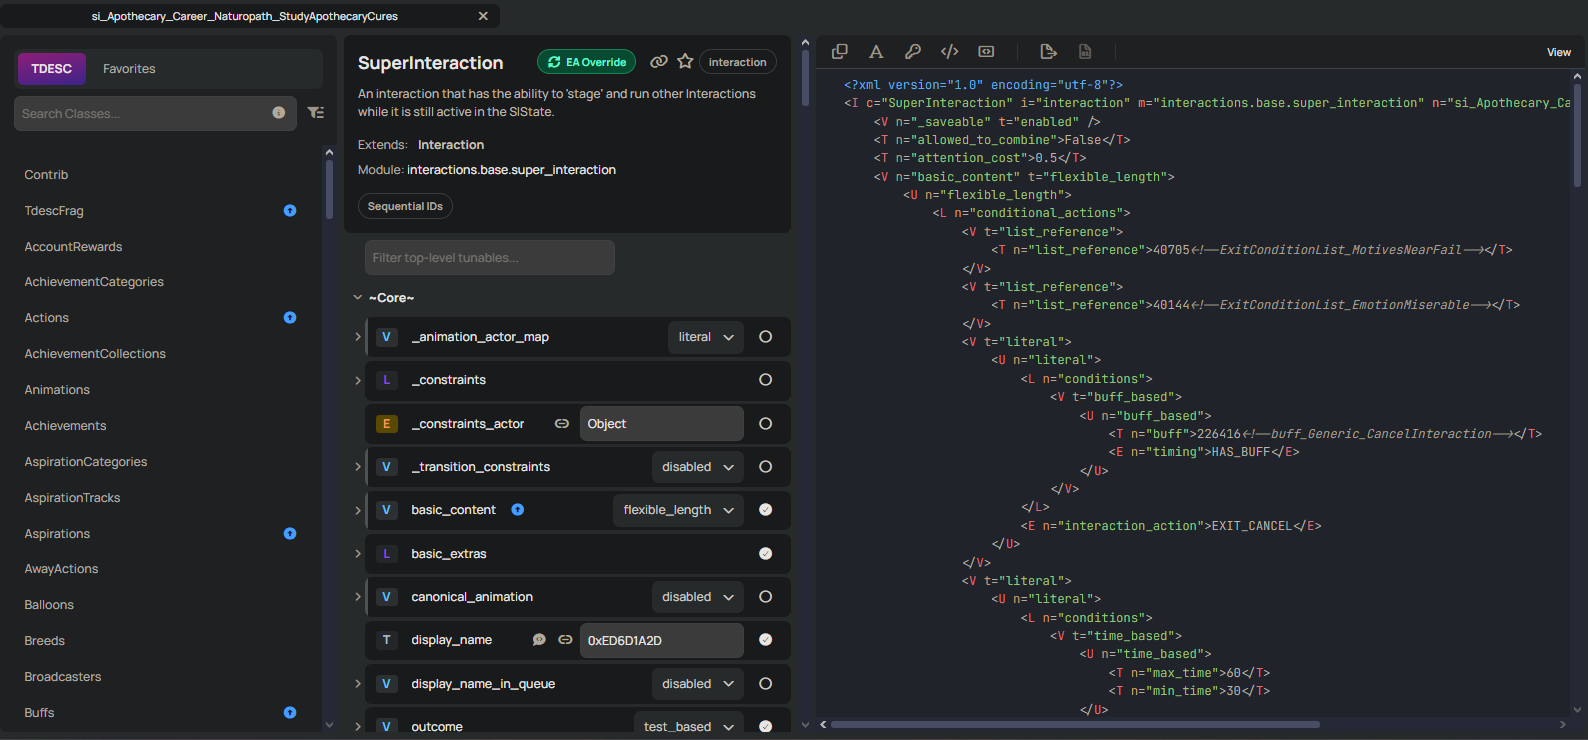The width and height of the screenshot is (1588, 740).
Task: Toggle the circle for _animation_actor_map
Action: (x=765, y=337)
